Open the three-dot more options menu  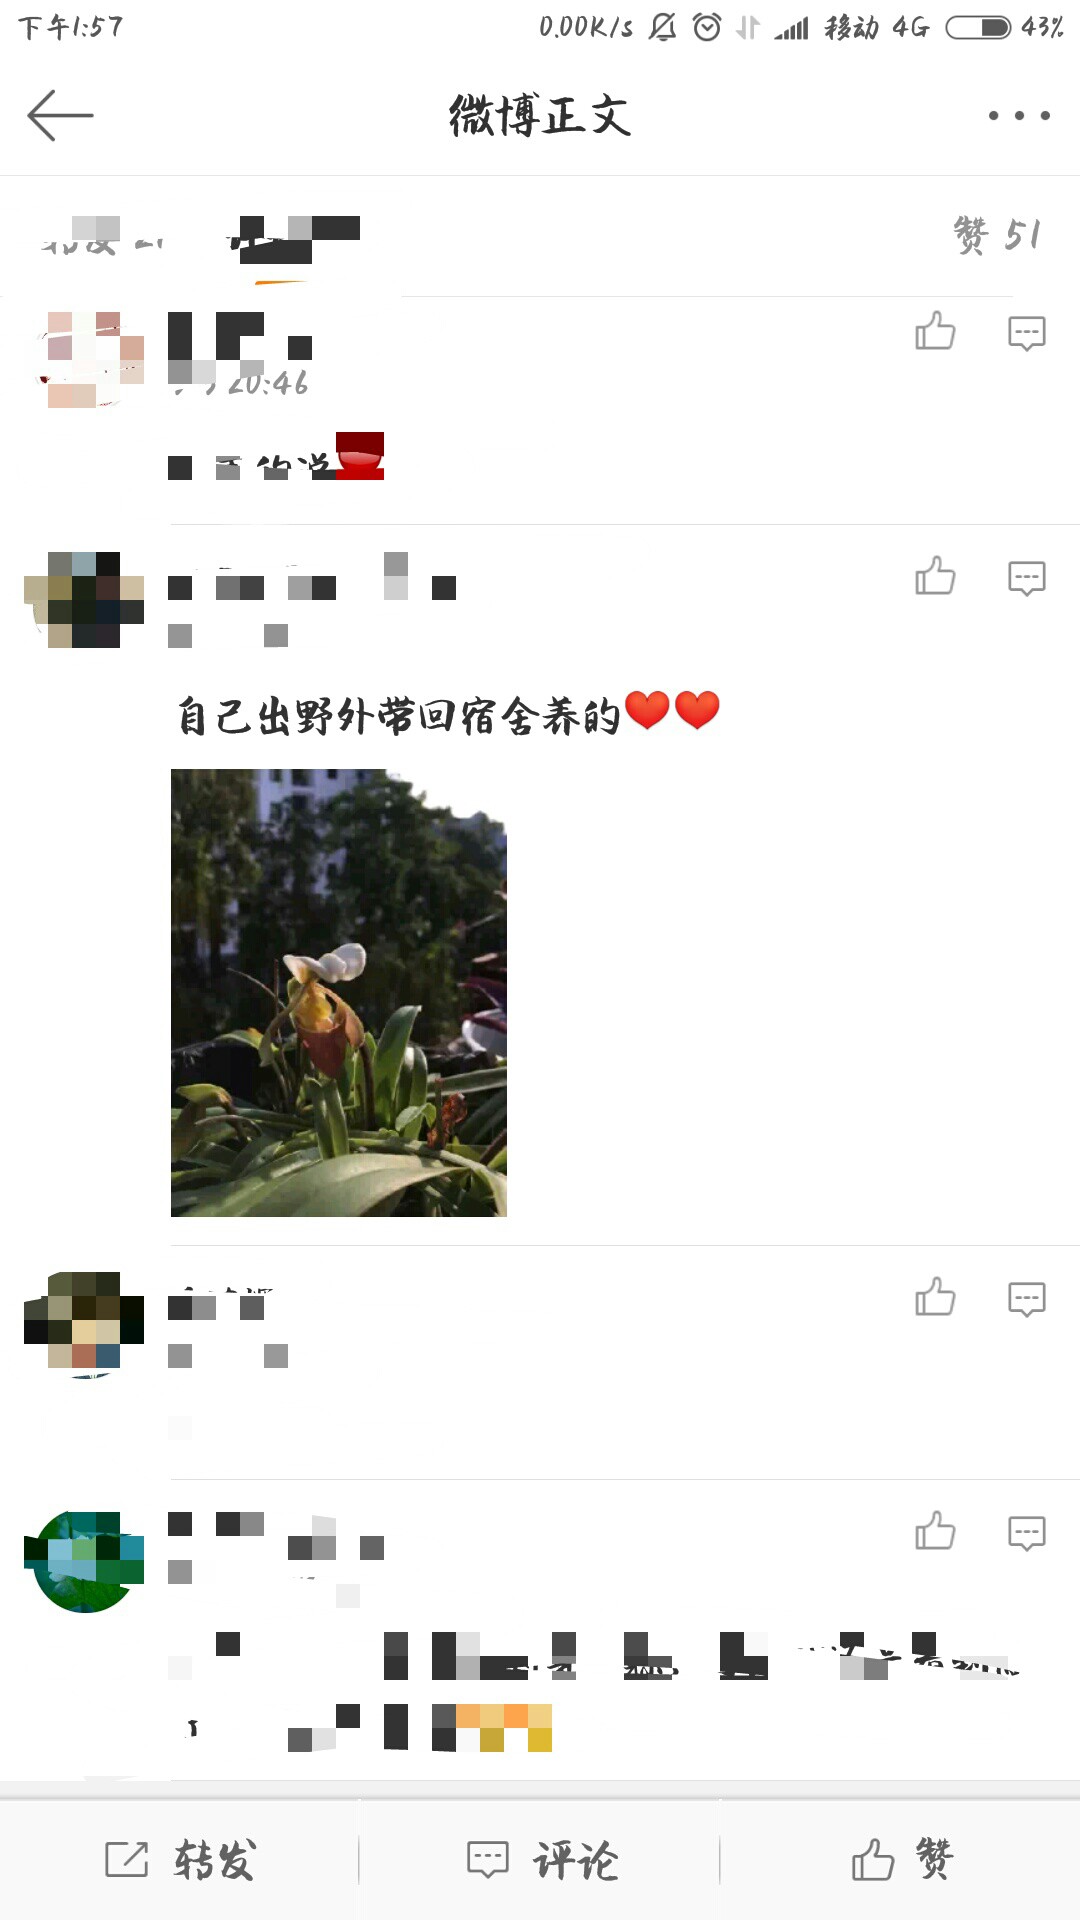click(x=1019, y=116)
